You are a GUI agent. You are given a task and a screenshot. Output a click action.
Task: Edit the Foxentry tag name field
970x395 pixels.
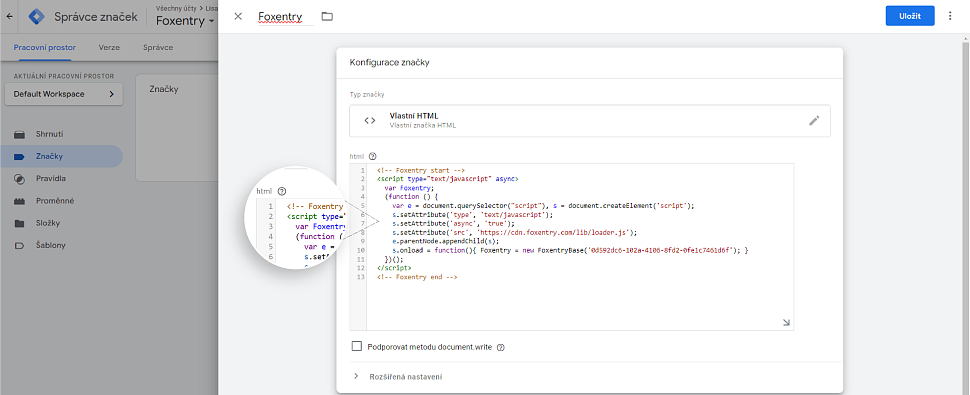(285, 17)
